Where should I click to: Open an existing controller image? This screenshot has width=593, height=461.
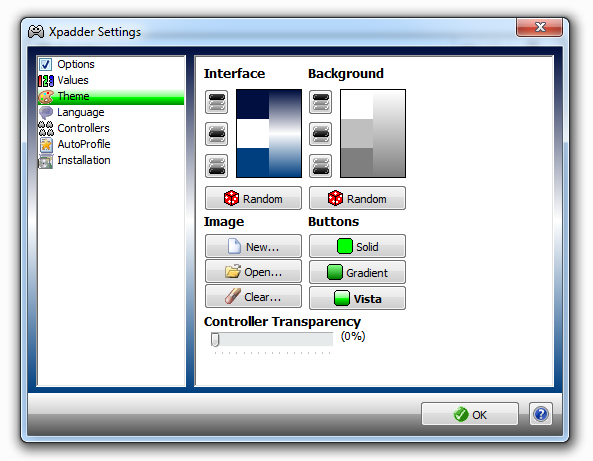point(253,271)
